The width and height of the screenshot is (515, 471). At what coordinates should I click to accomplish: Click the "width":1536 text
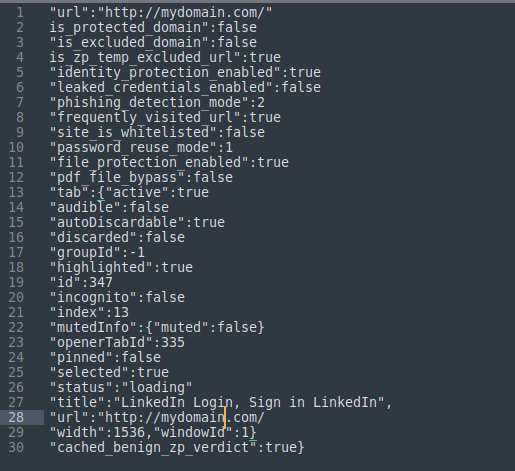click(97, 432)
